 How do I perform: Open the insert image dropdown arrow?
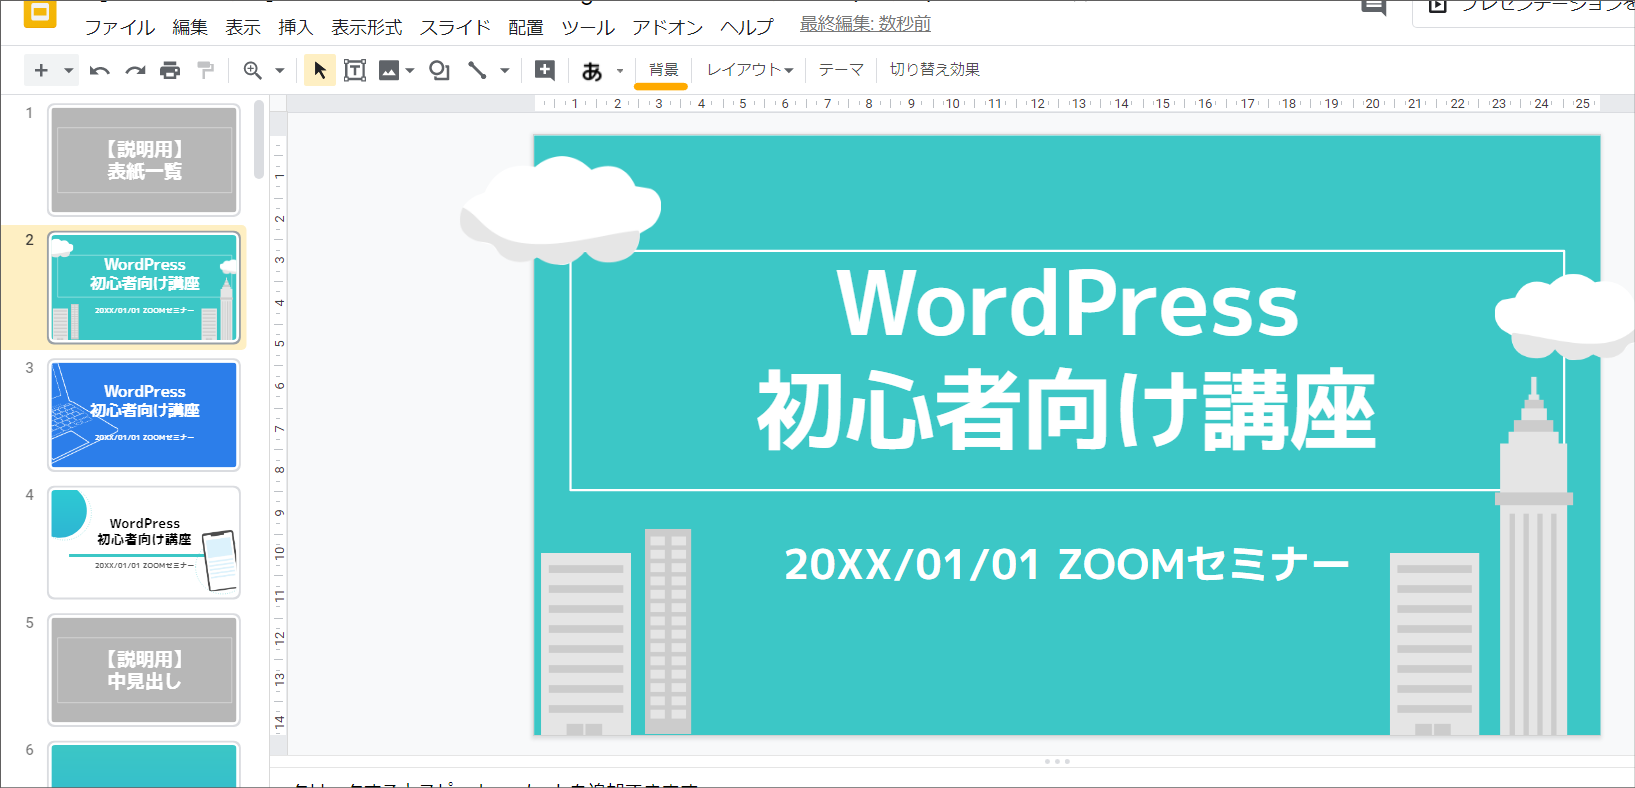click(410, 70)
